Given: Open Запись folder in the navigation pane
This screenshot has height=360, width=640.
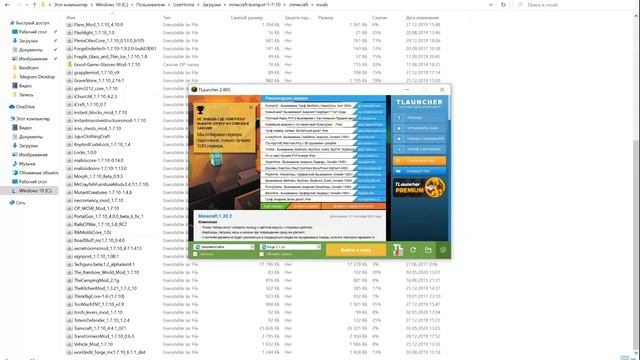Looking at the screenshot, I should point(26,95).
